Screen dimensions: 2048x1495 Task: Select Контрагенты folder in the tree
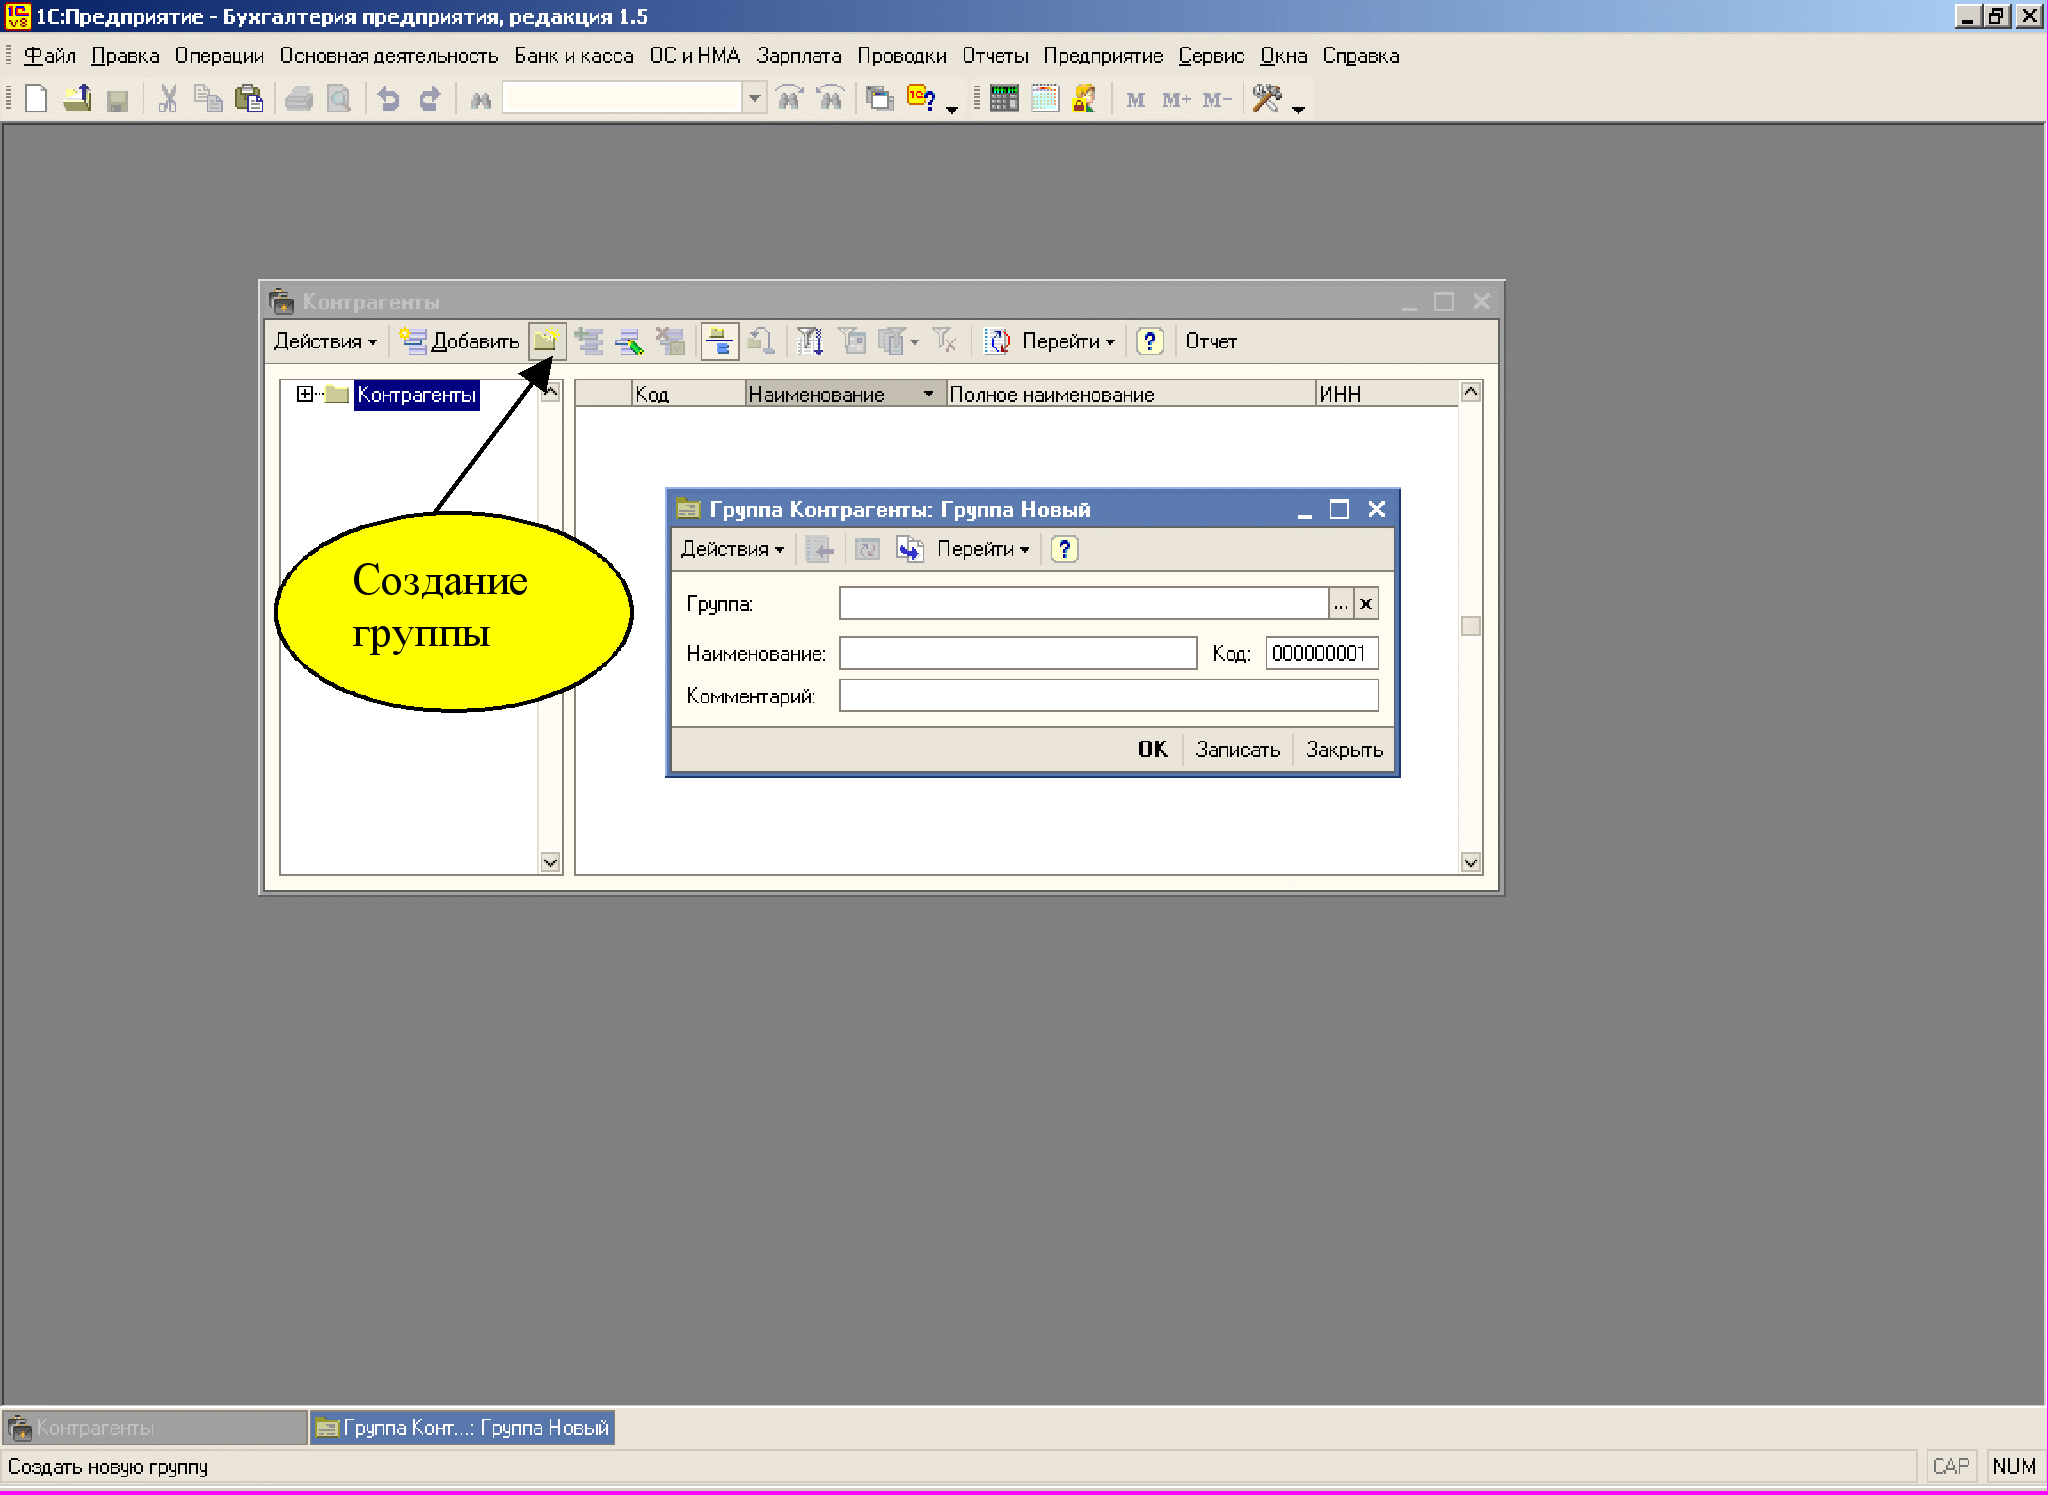[416, 395]
